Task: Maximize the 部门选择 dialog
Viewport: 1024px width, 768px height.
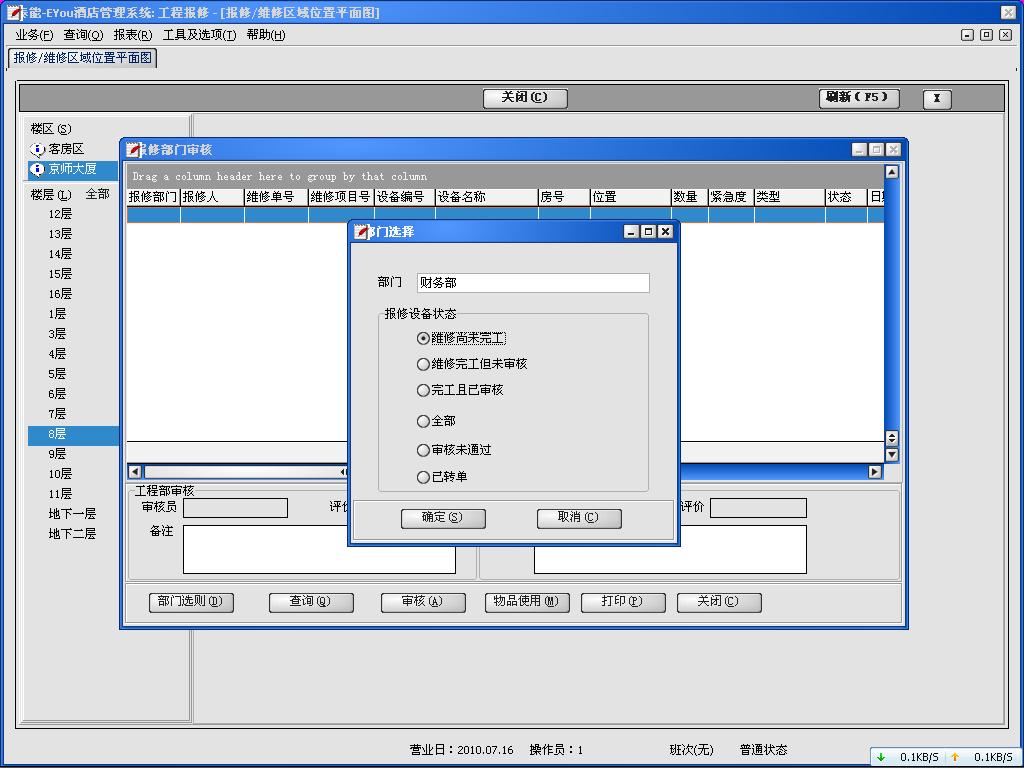Action: click(x=648, y=231)
